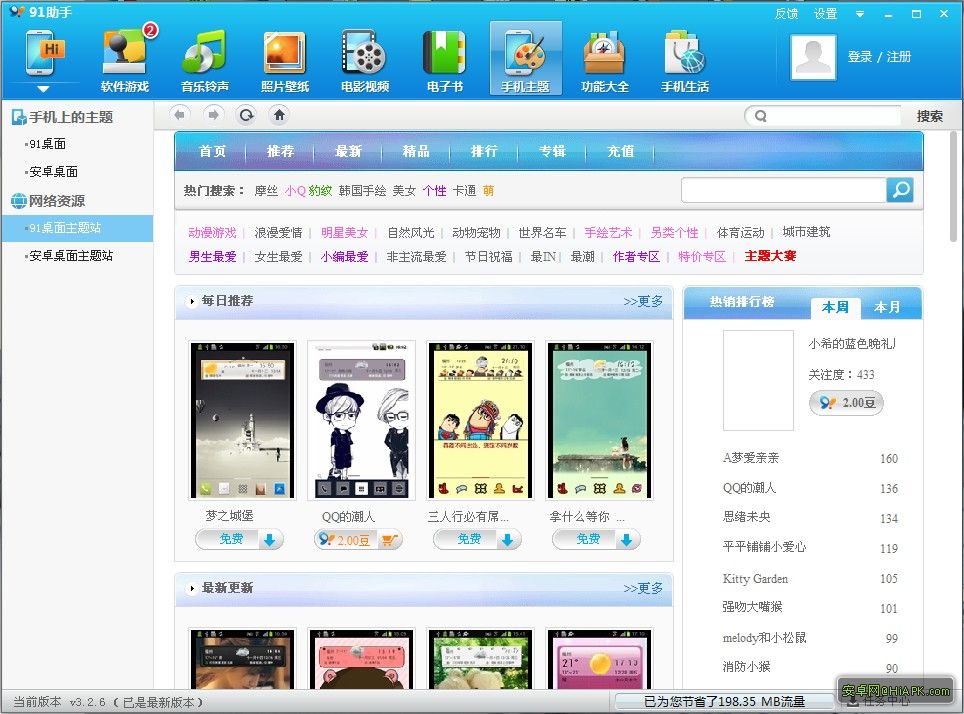Open the 反馈 feedback link
This screenshot has height=714, width=964.
point(786,14)
